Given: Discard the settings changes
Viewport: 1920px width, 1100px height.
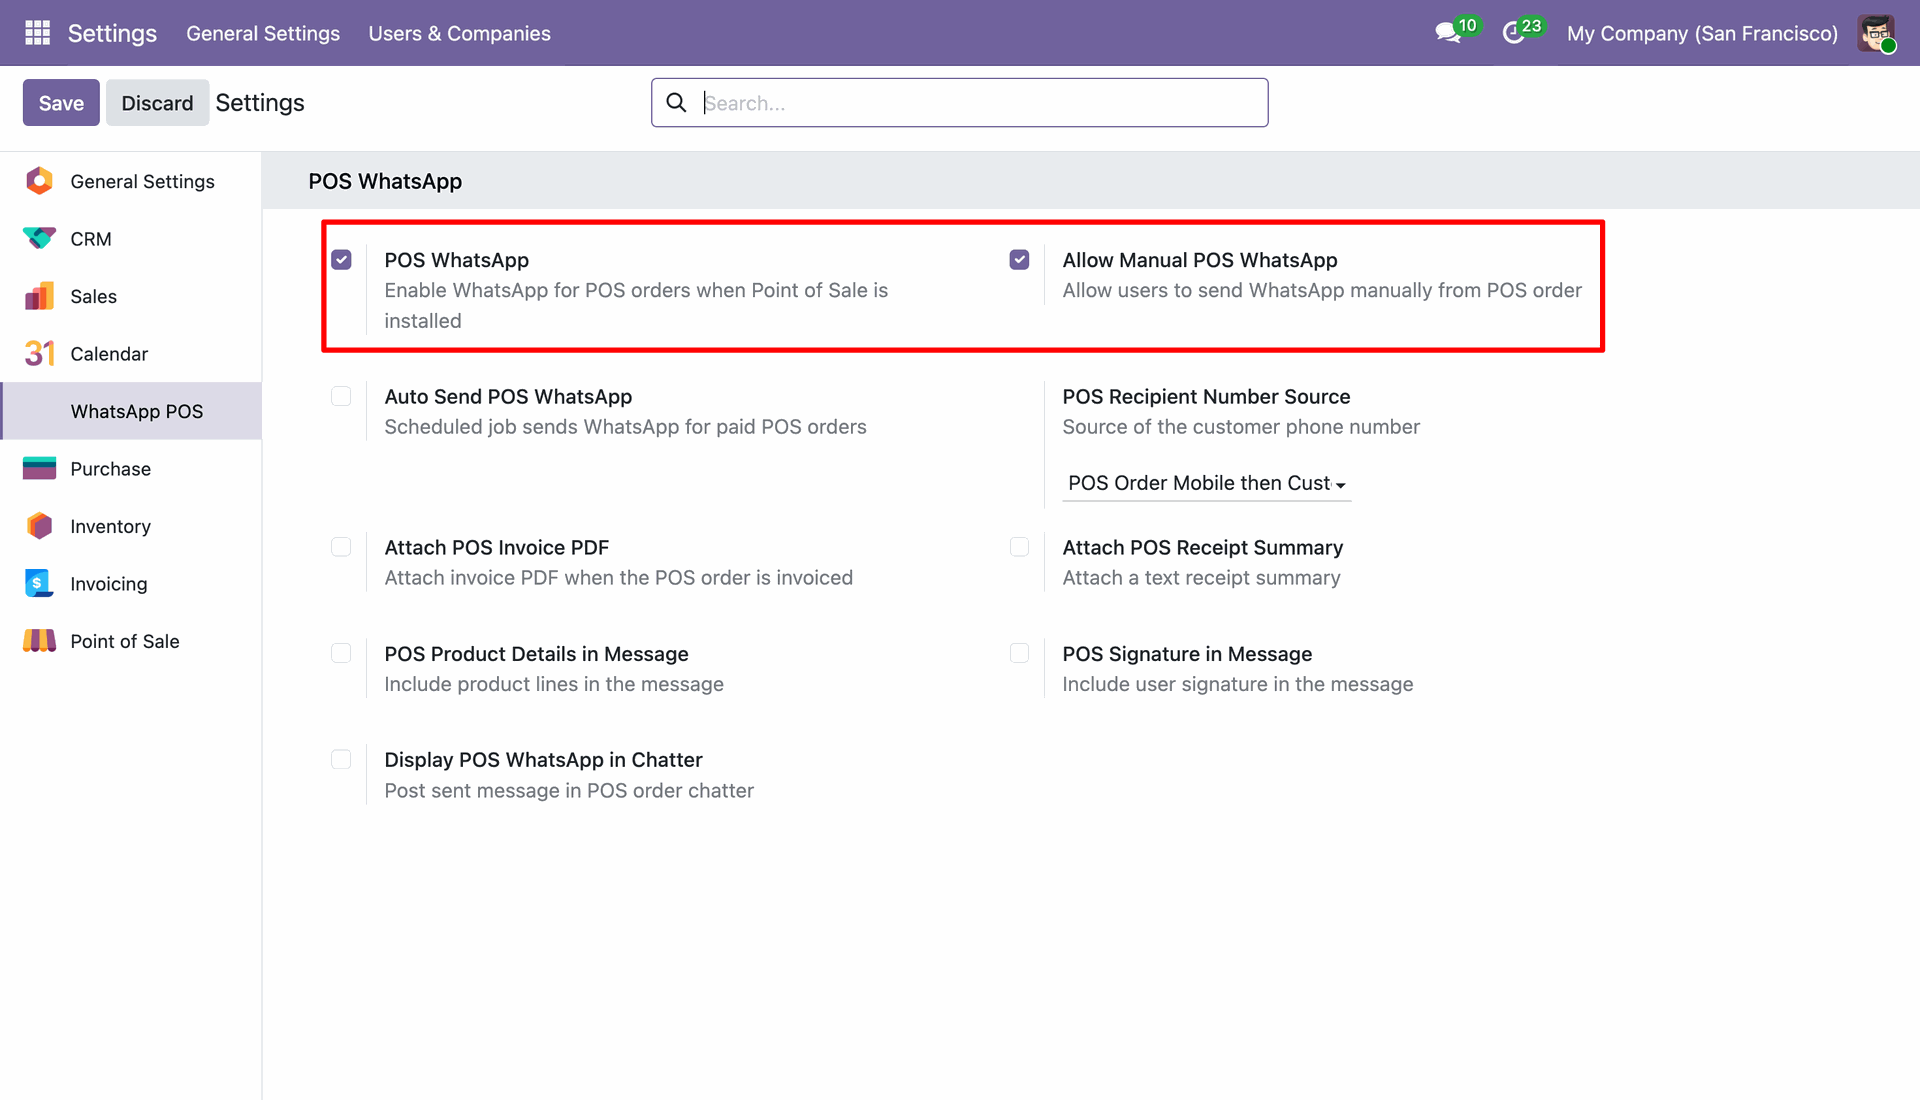Looking at the screenshot, I should (x=157, y=103).
